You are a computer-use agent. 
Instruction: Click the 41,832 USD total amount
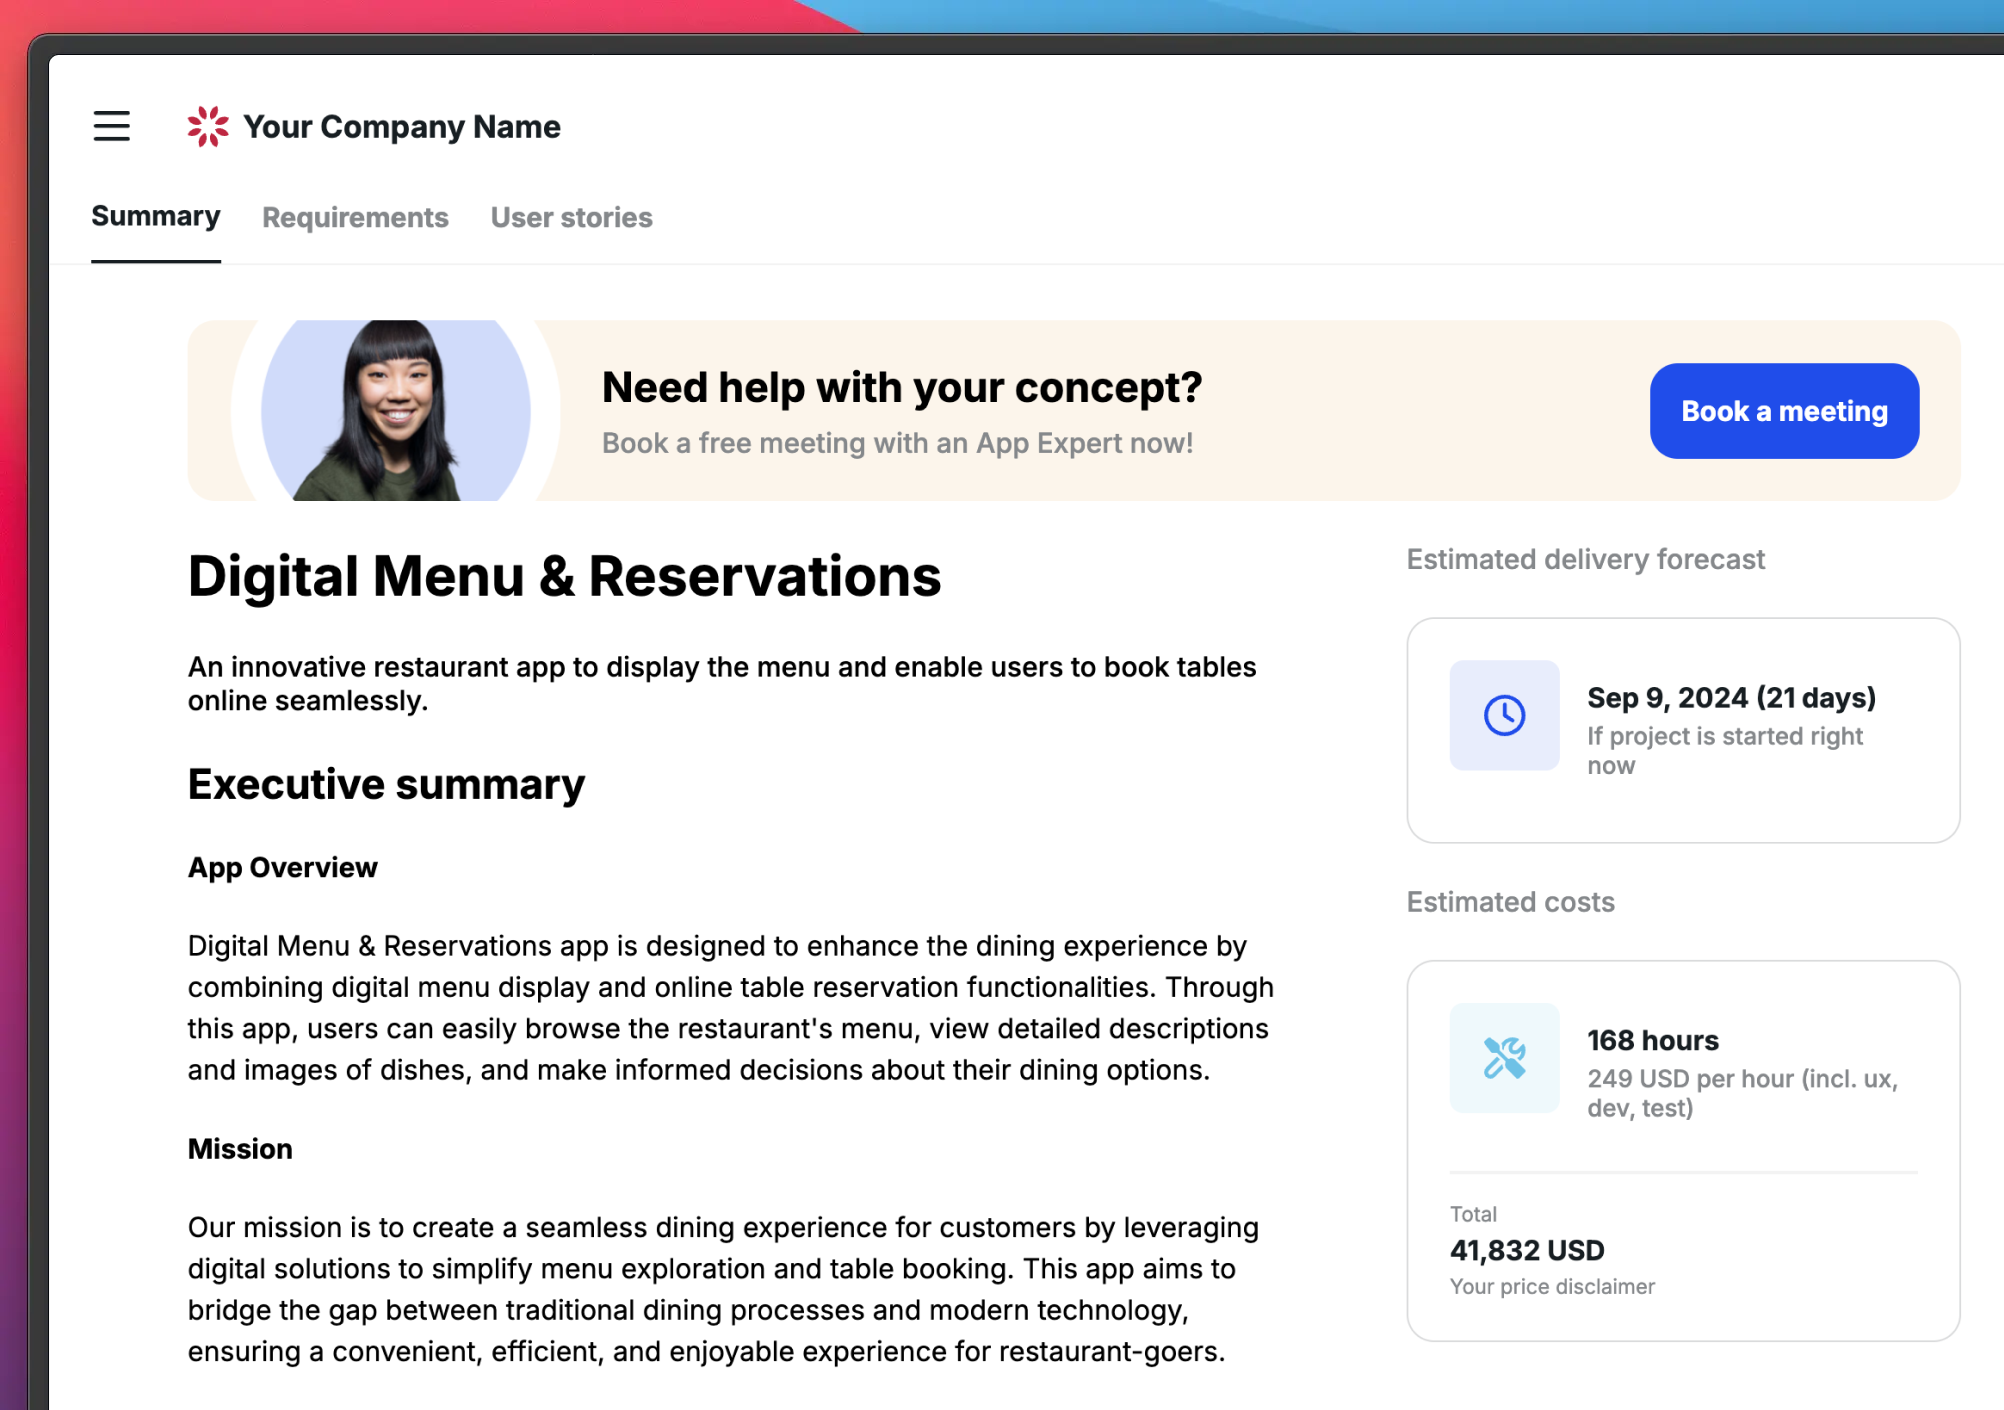(x=1526, y=1250)
